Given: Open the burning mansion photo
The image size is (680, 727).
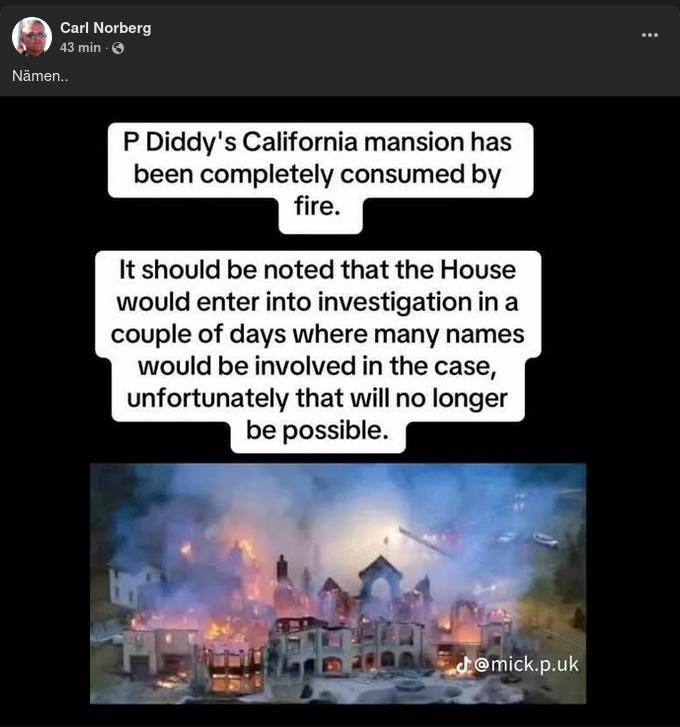Looking at the screenshot, I should (338, 583).
